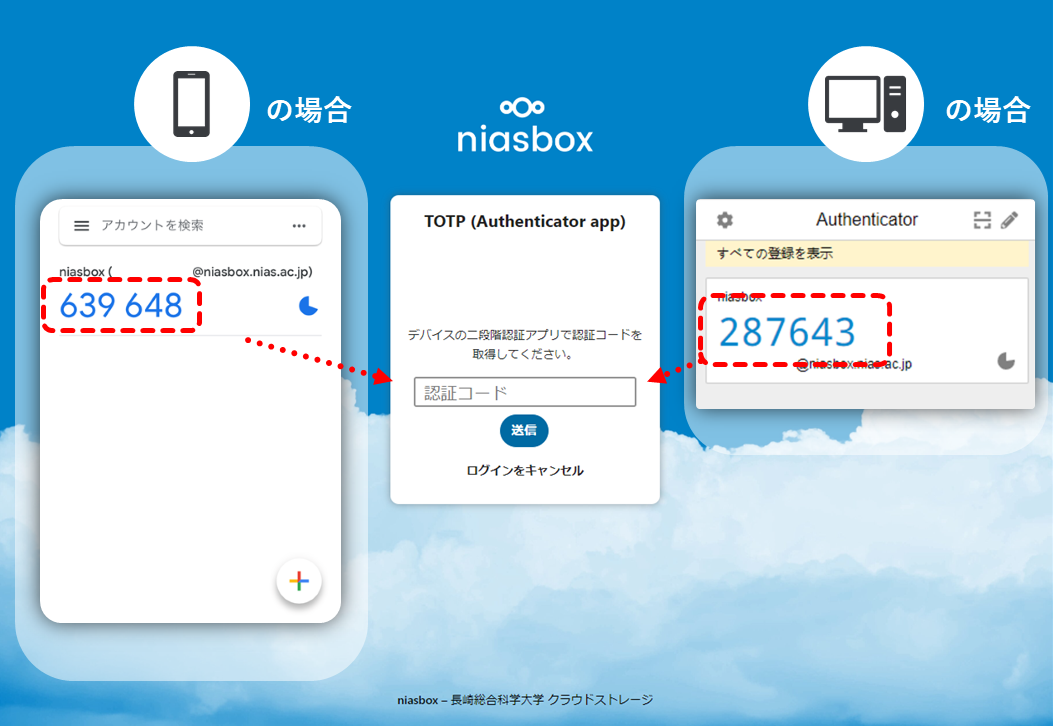Click the TOTP (Authenticator app) heading
The width and height of the screenshot is (1053, 726).
[524, 222]
